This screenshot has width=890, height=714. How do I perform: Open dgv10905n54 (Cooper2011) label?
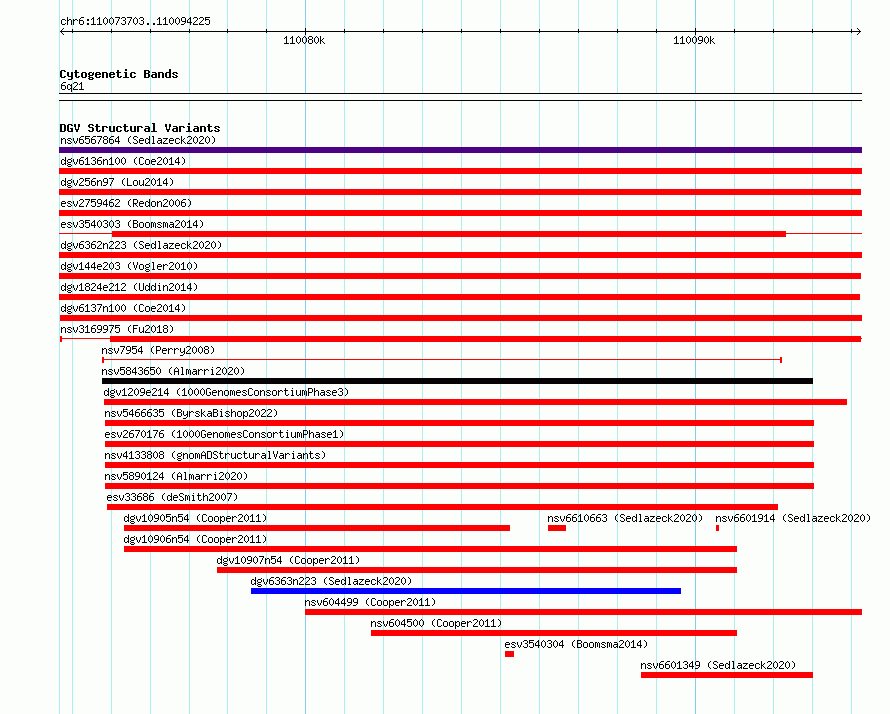click(x=195, y=518)
